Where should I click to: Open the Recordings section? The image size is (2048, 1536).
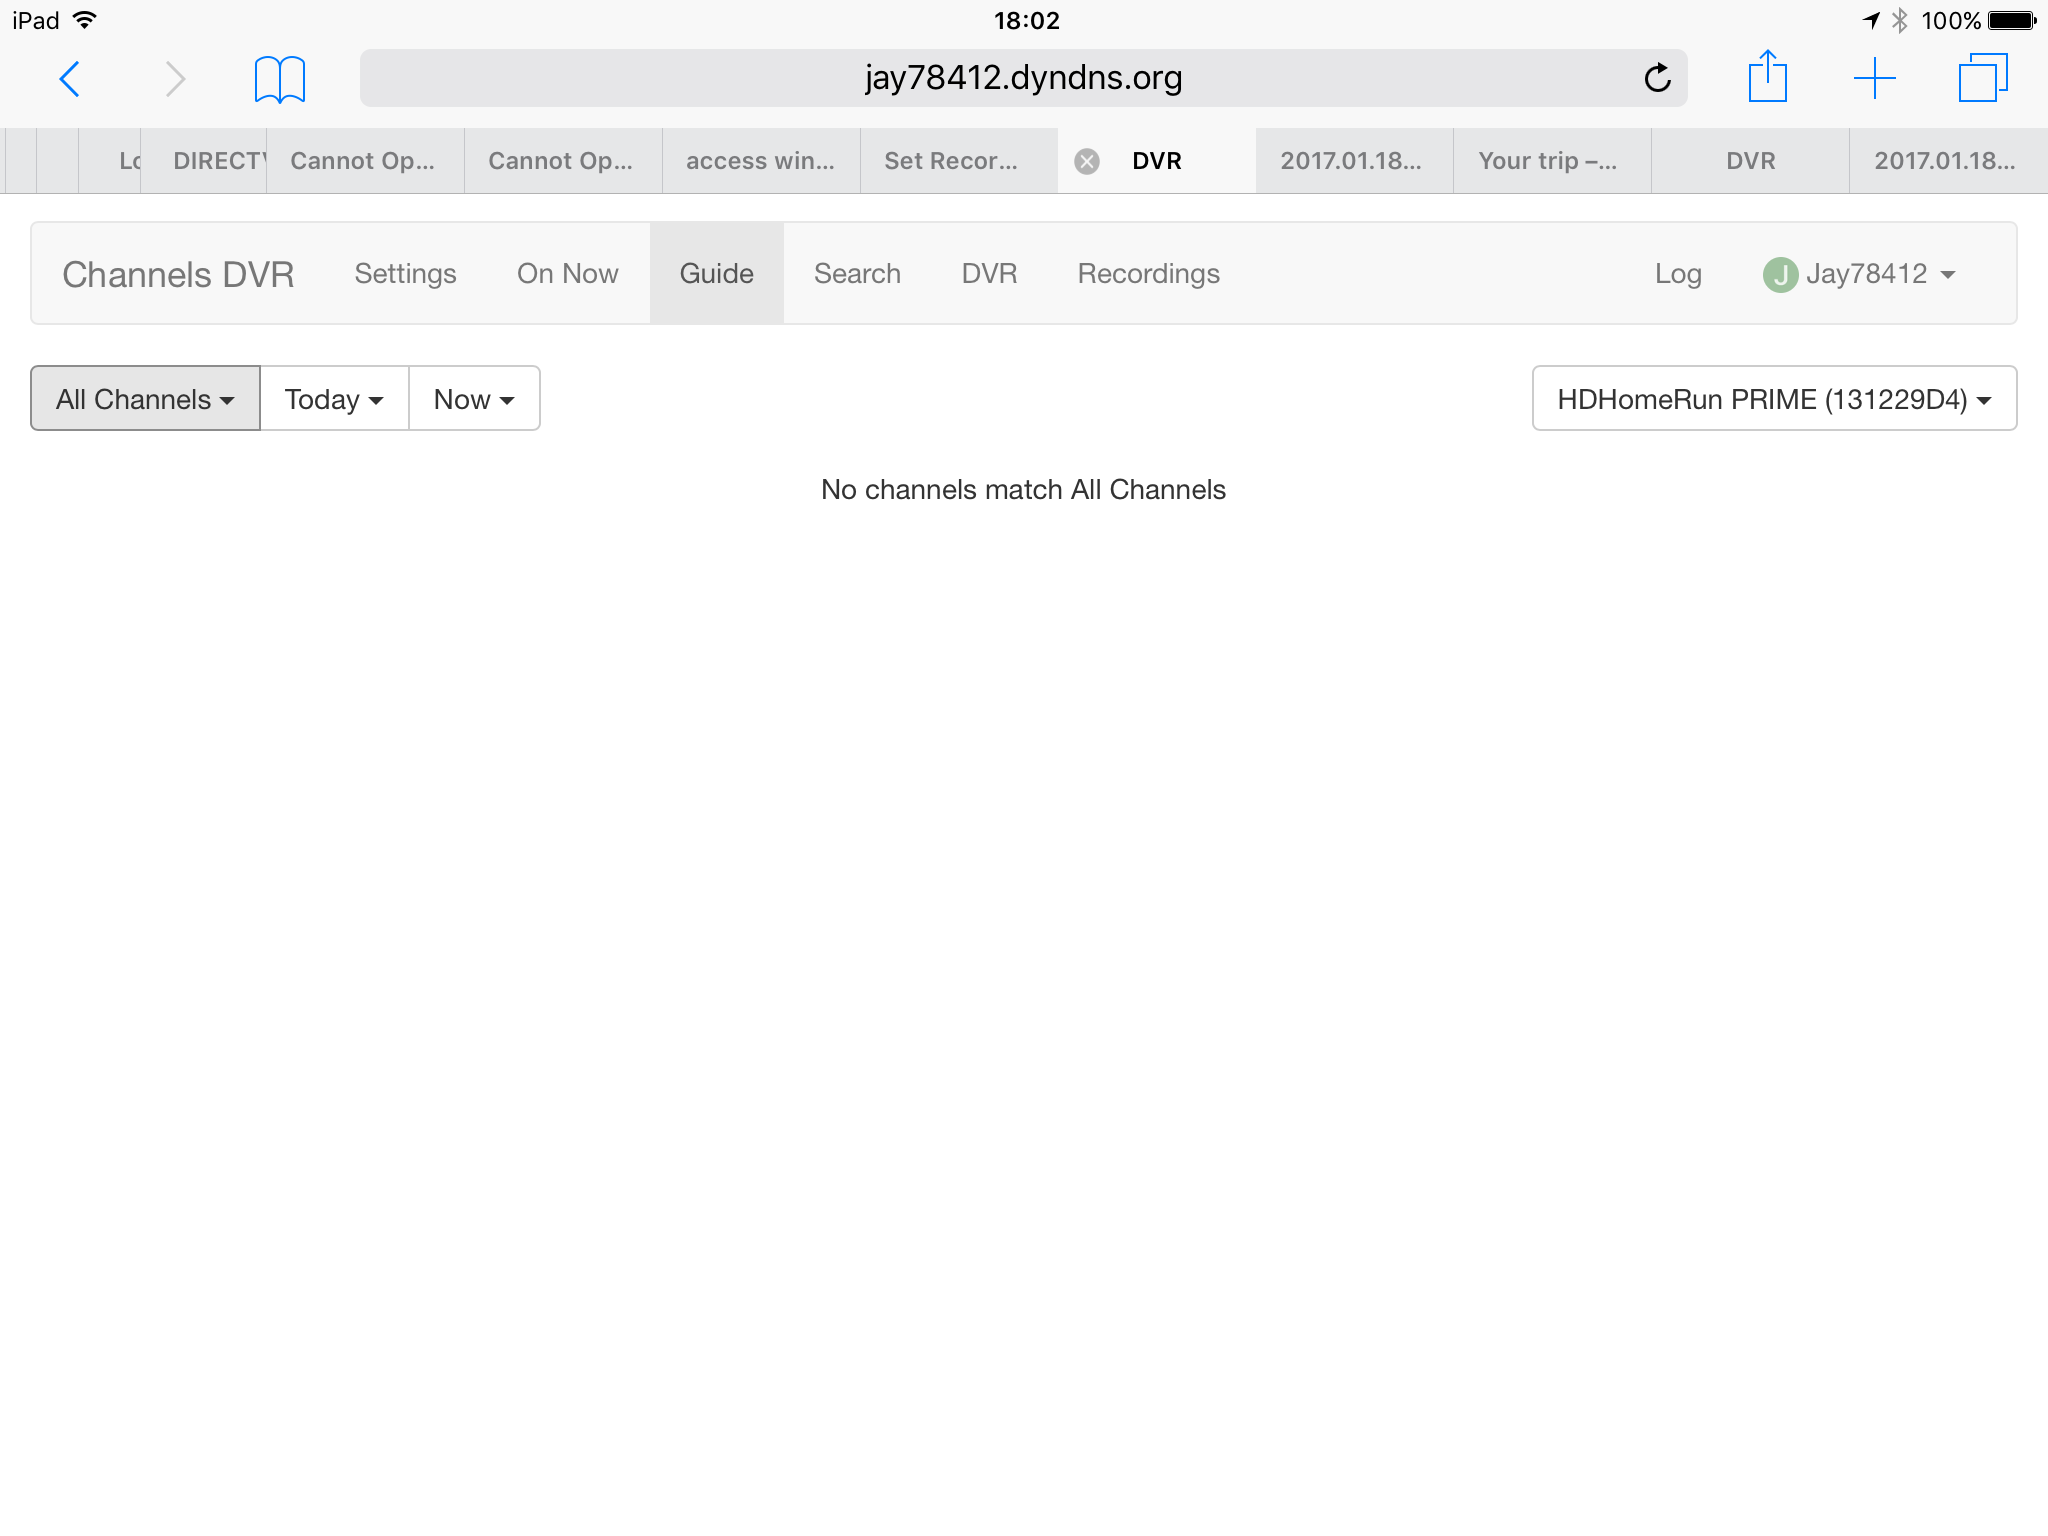tap(1148, 274)
